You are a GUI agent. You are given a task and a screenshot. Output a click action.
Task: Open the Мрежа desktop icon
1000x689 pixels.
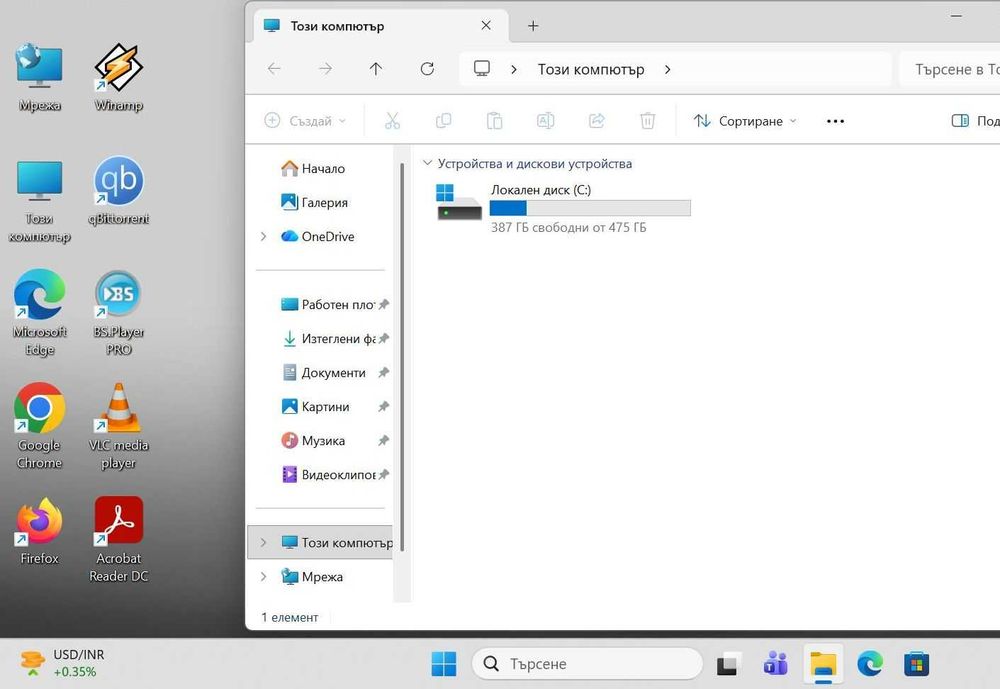pyautogui.click(x=40, y=77)
